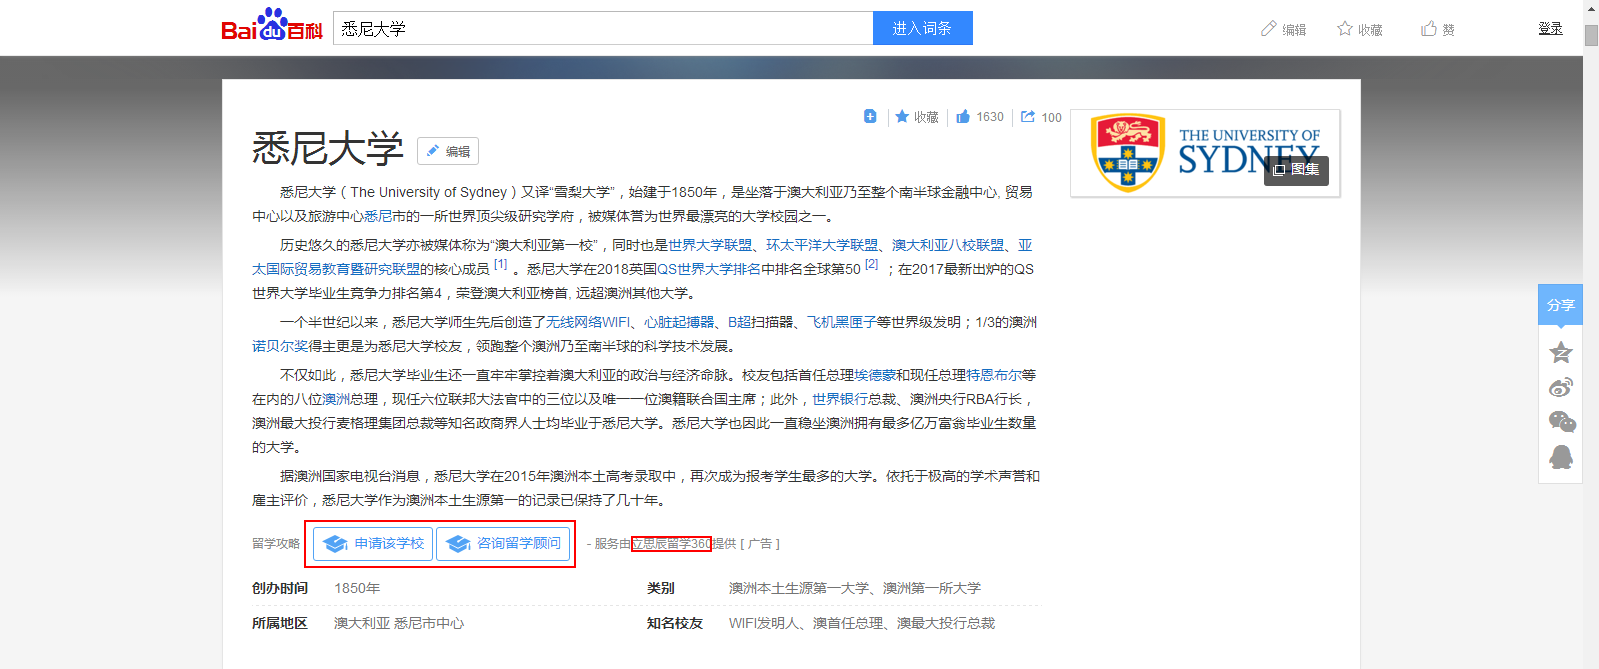Click the 留学攻略 label
The width and height of the screenshot is (1599, 669).
pos(276,544)
